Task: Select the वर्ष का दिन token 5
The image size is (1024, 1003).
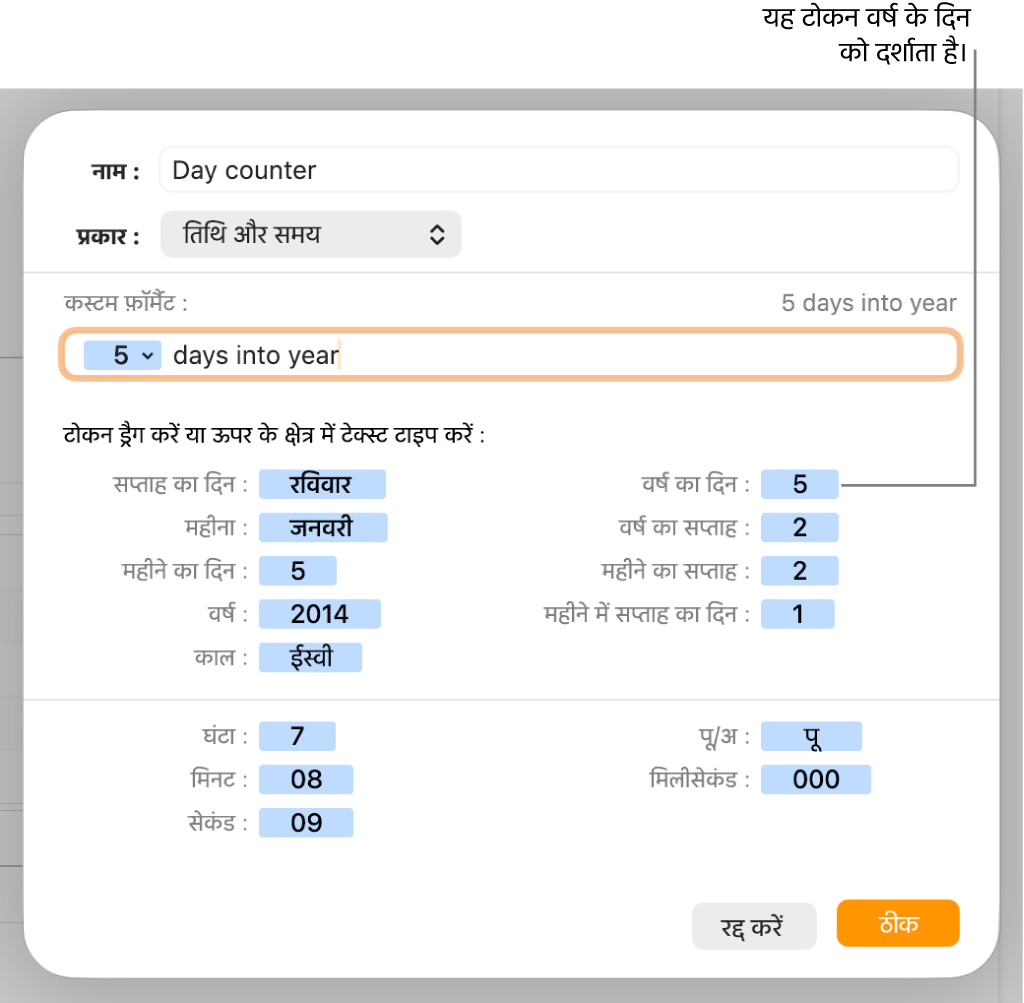Action: (x=799, y=485)
